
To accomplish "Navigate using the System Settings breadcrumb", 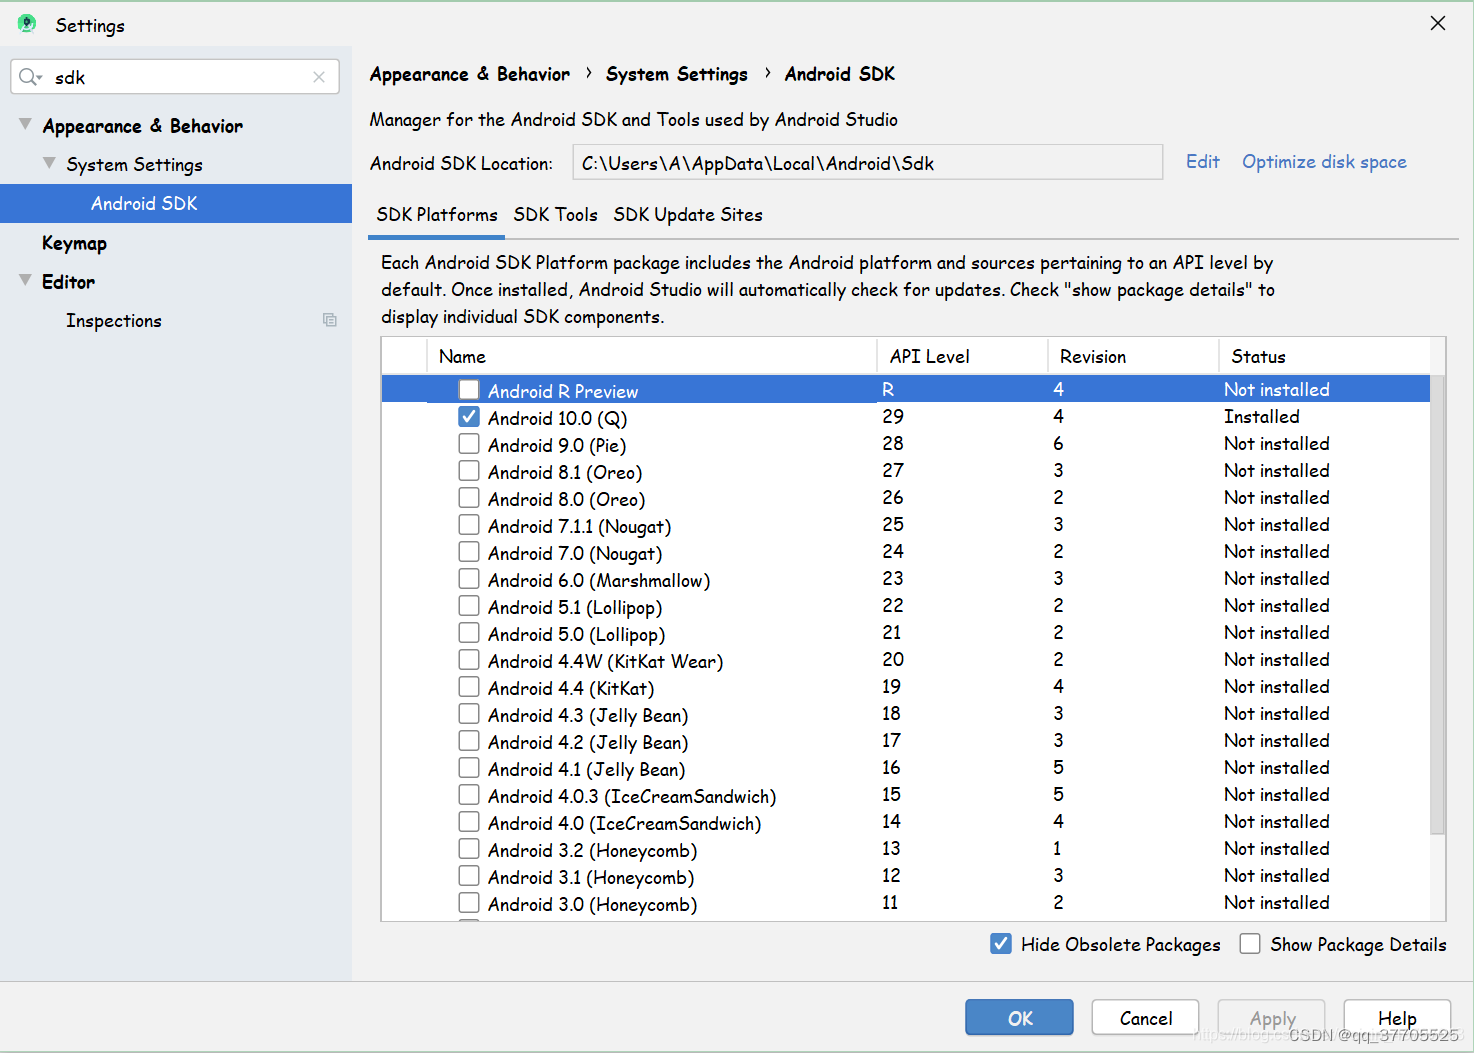I will [x=676, y=73].
